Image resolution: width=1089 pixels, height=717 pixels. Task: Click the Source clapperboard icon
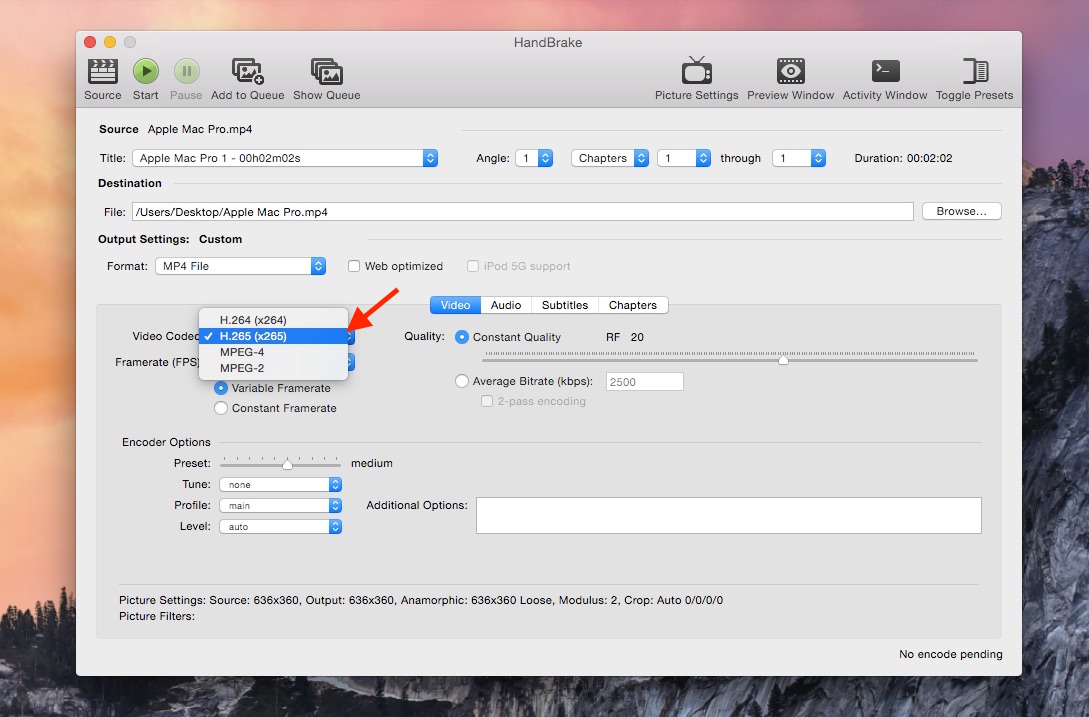click(x=103, y=71)
